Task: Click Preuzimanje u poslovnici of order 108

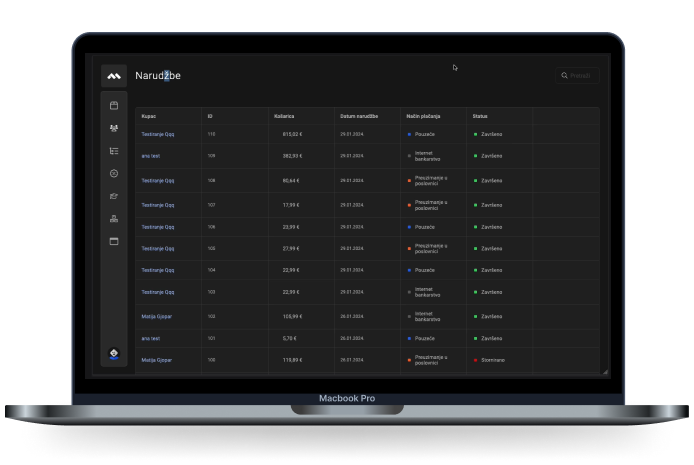Action: 431,181
